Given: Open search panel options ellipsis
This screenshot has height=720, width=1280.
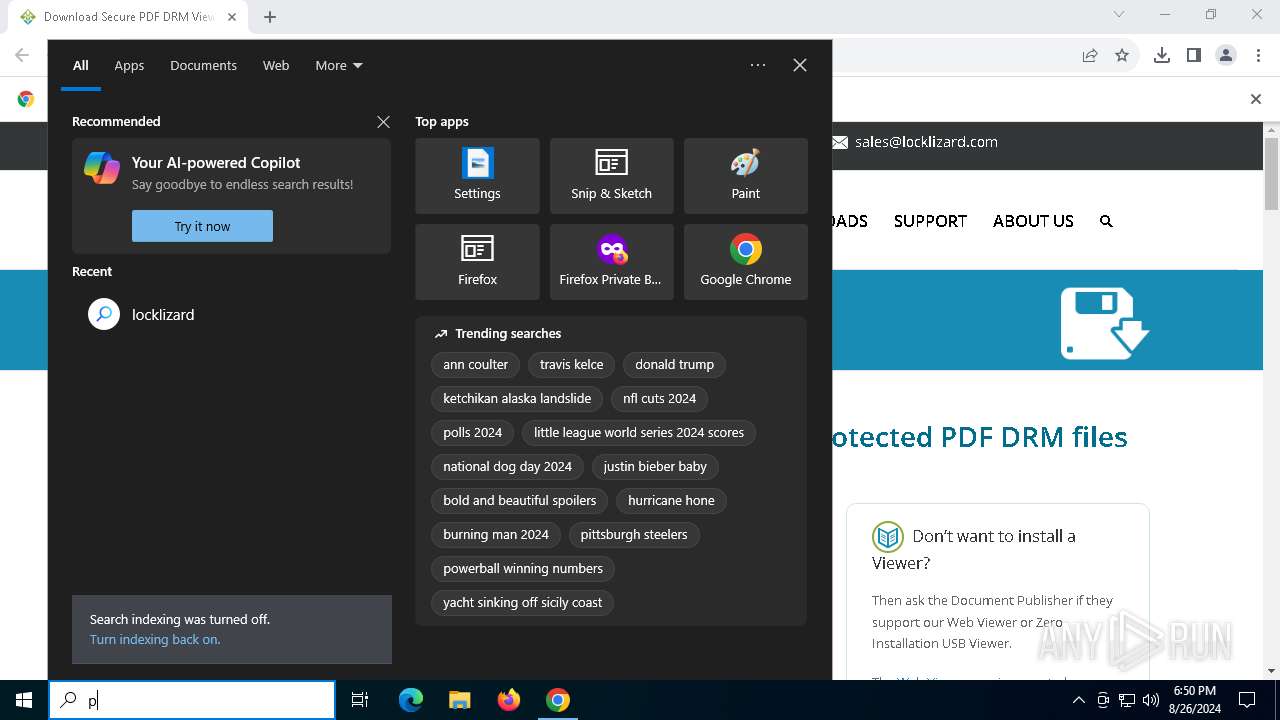Looking at the screenshot, I should click(x=758, y=65).
